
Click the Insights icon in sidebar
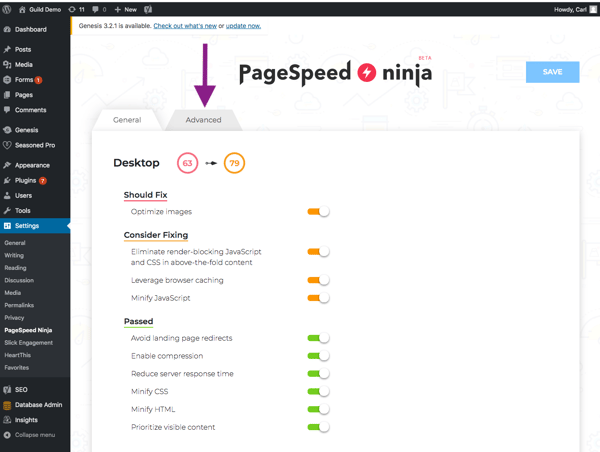click(7, 420)
